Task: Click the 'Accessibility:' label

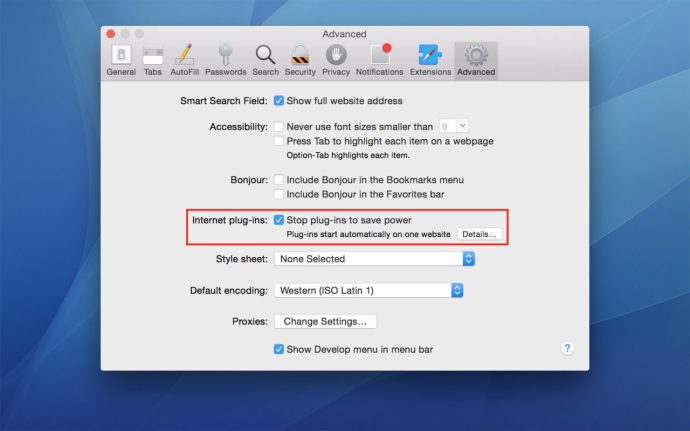Action: coord(239,127)
